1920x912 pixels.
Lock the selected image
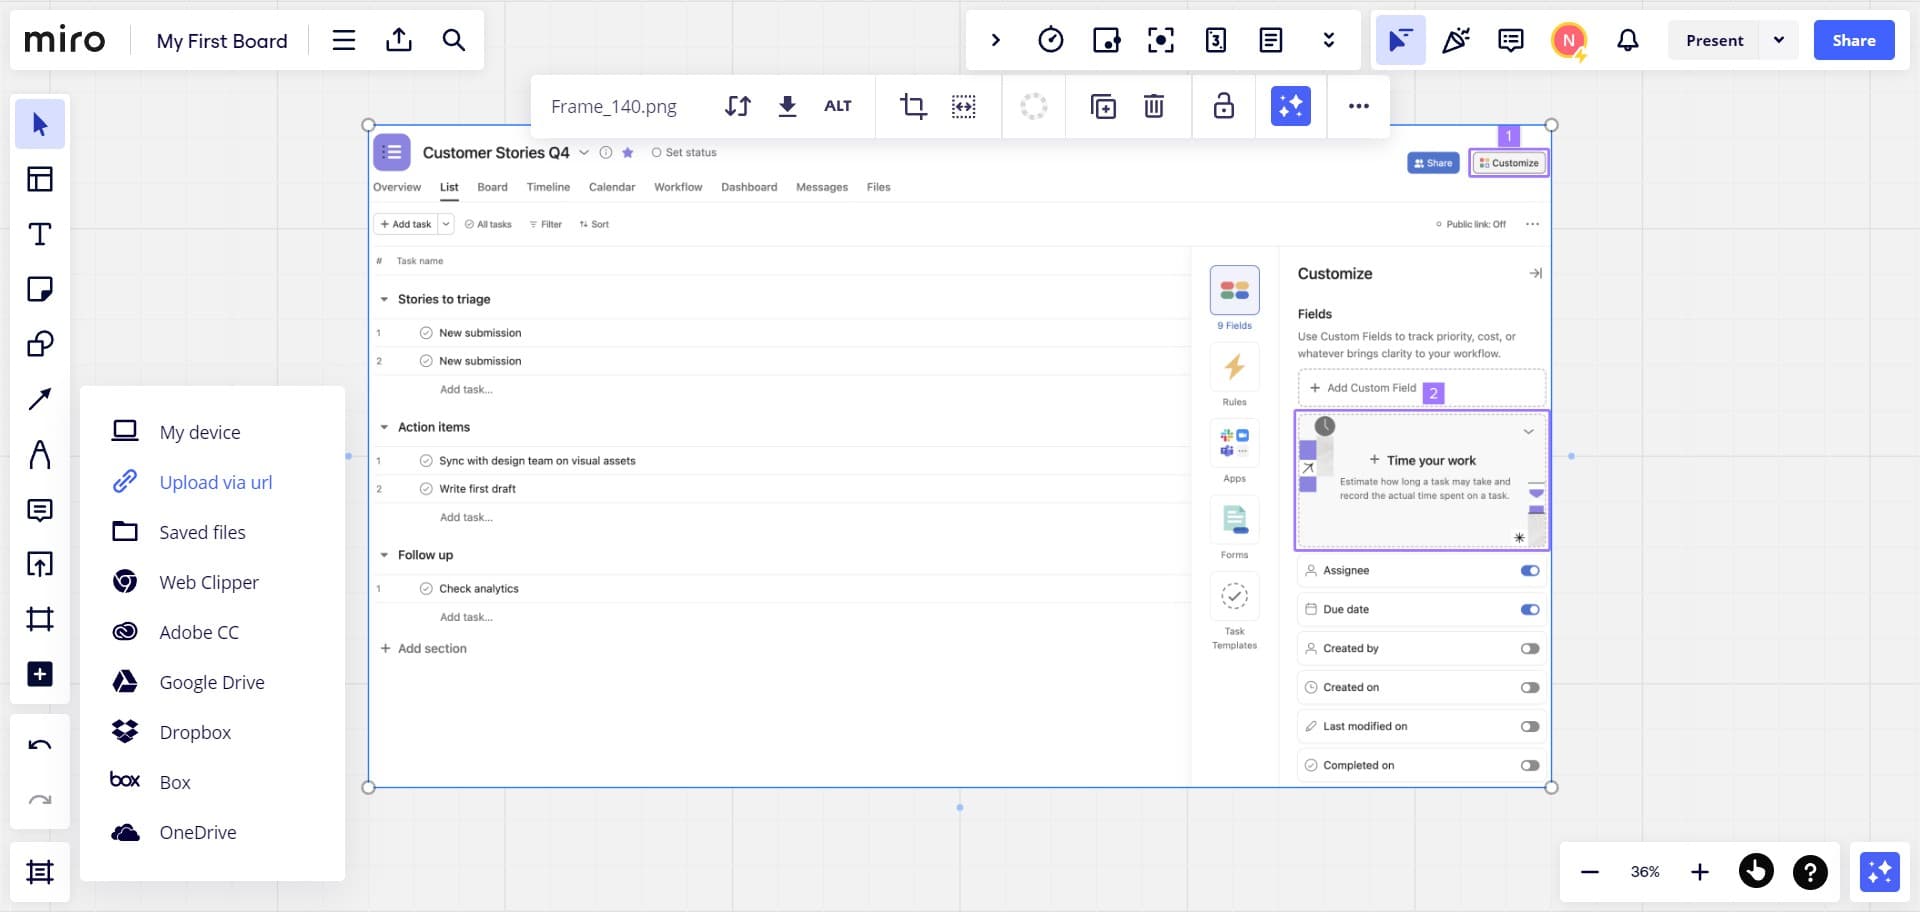tap(1224, 106)
